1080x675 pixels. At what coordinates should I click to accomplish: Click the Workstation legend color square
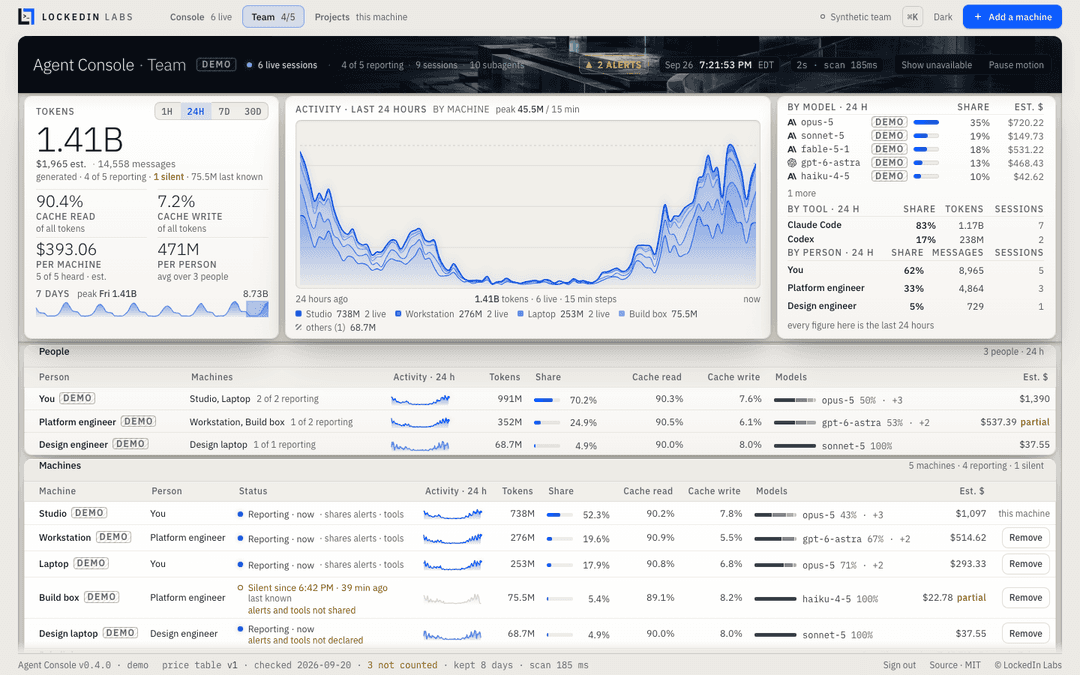click(x=398, y=313)
